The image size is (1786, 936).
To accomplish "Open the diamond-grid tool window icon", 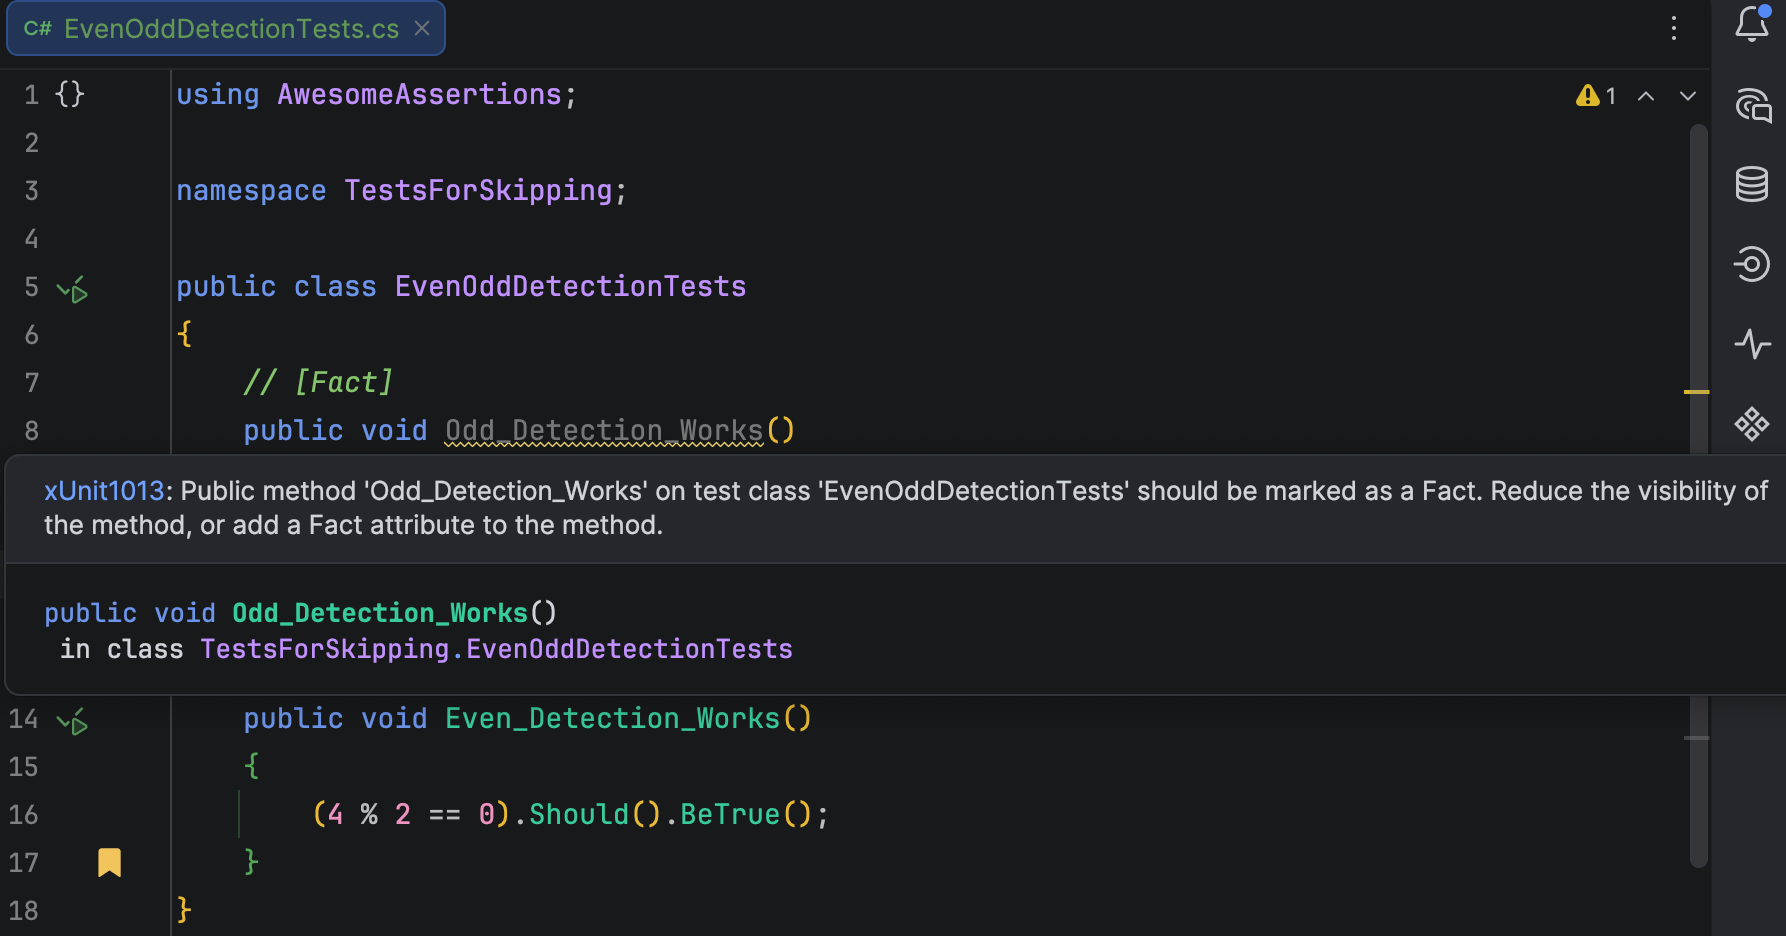I will pyautogui.click(x=1752, y=424).
